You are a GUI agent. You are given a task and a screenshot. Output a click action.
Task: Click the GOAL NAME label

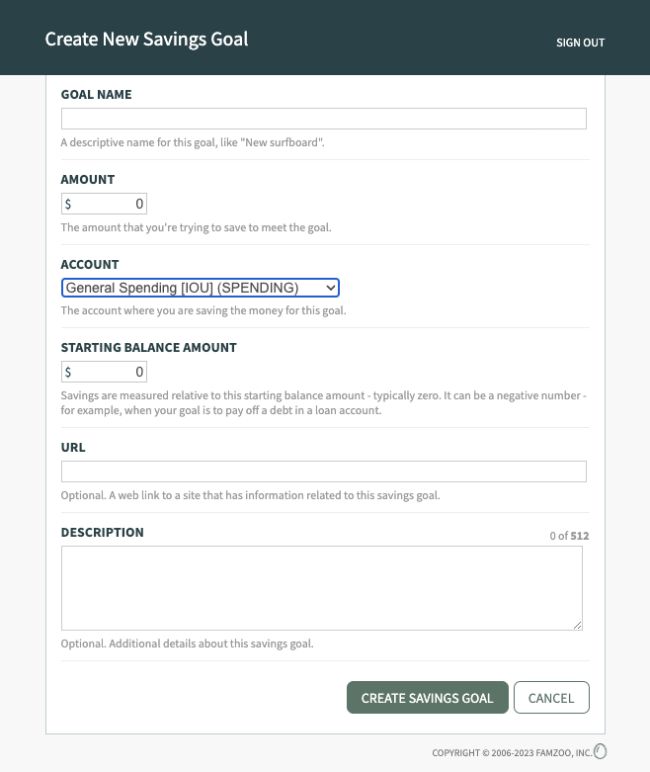(97, 95)
